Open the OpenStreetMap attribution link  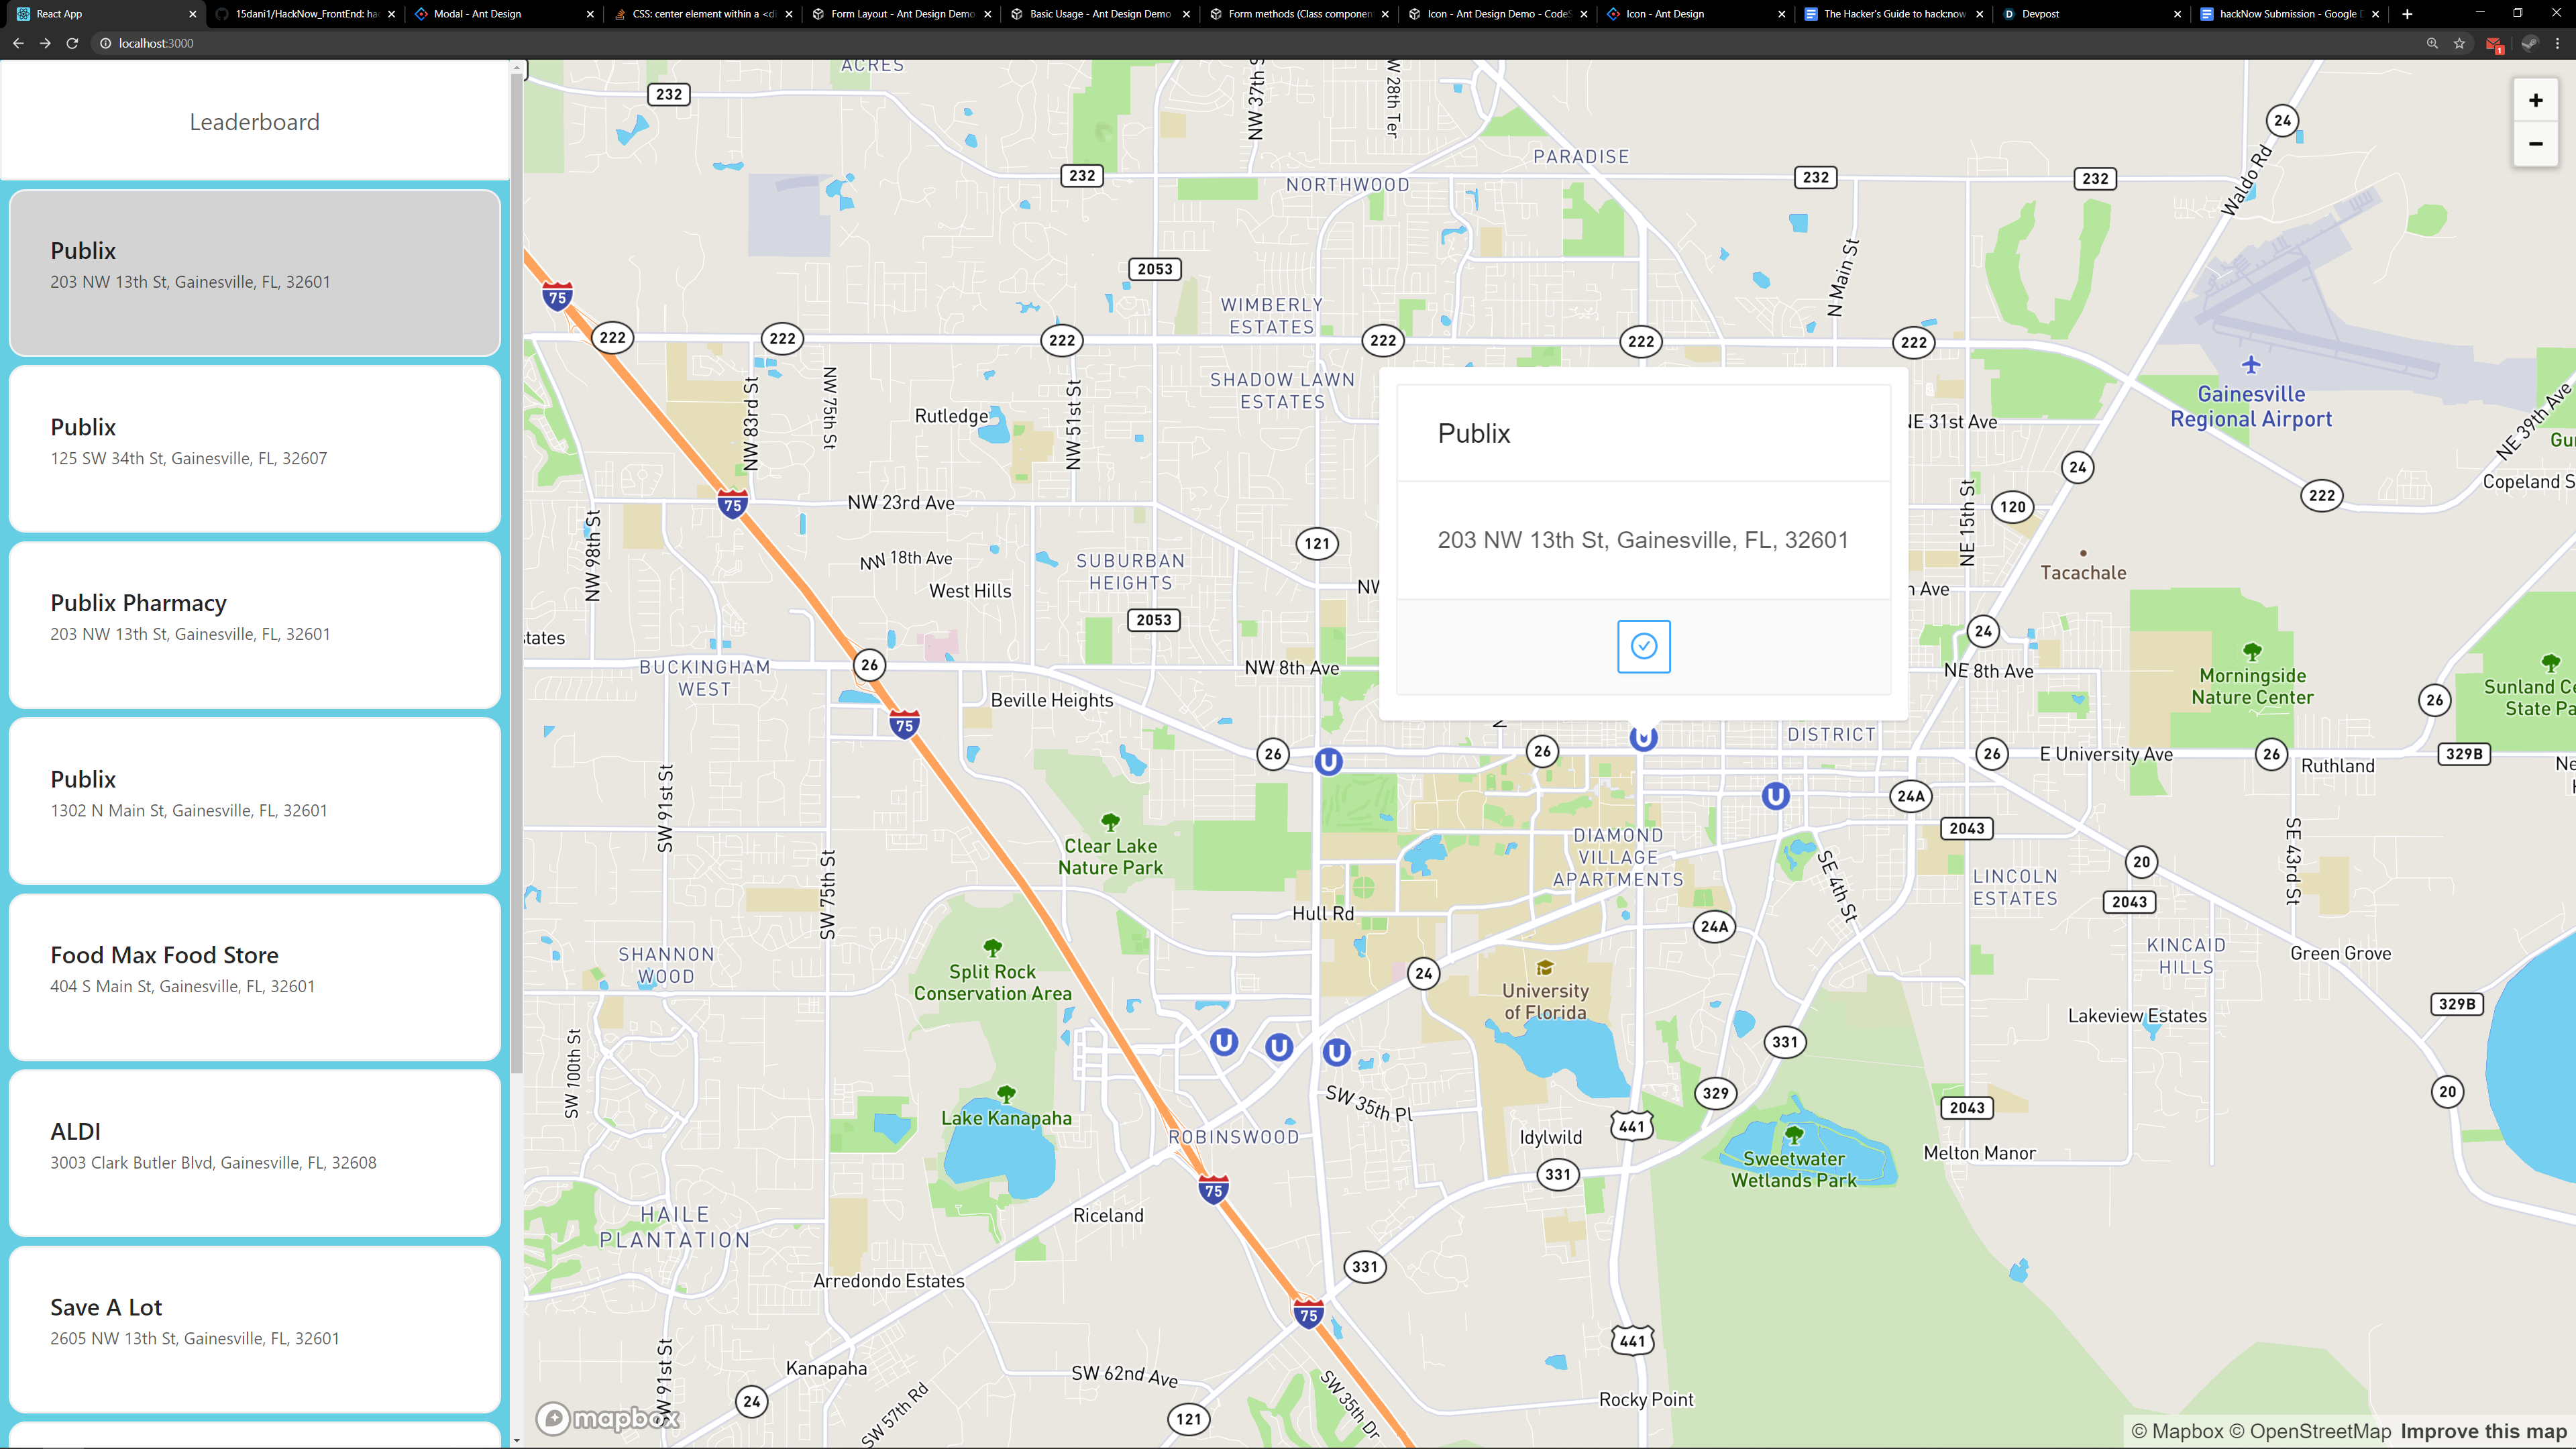[x=2310, y=1431]
